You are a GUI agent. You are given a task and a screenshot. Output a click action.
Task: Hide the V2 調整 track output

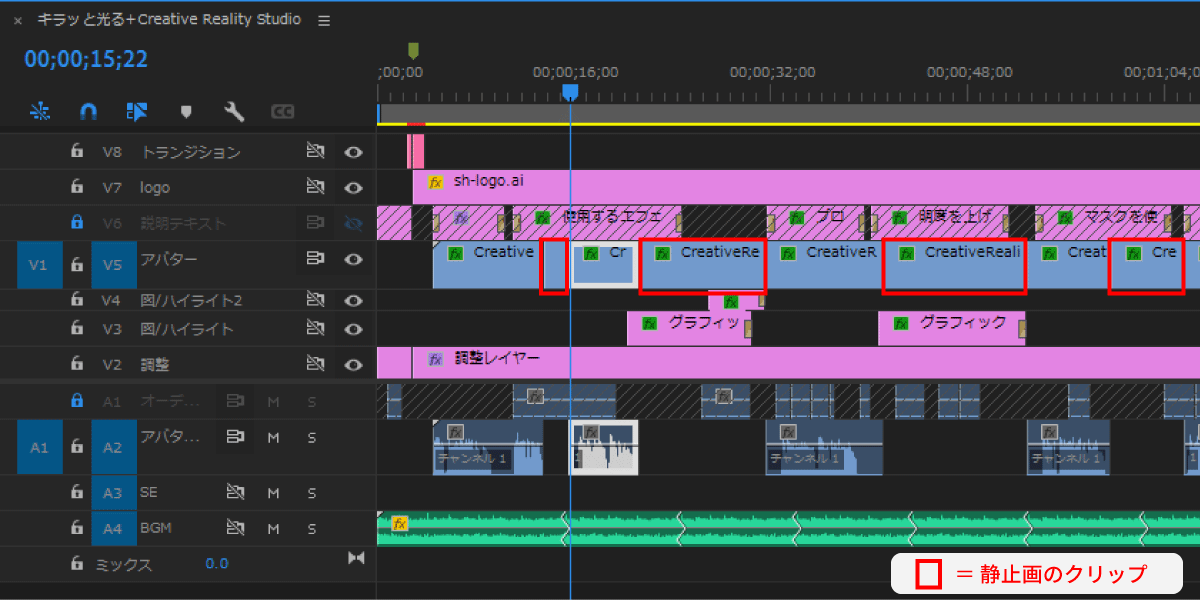tap(353, 364)
